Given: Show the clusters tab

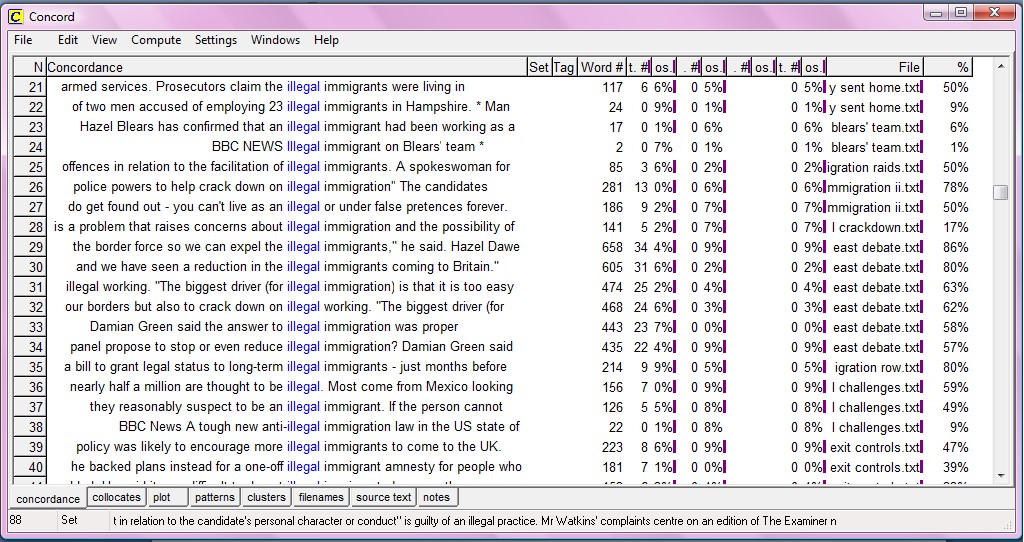Looking at the screenshot, I should (x=266, y=497).
